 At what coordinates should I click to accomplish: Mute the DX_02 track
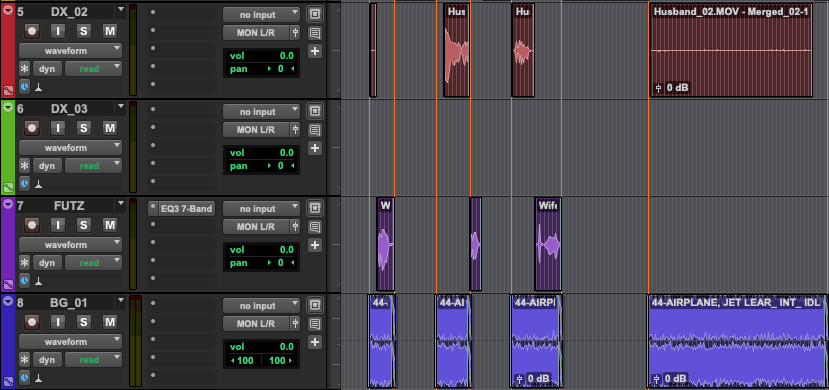click(x=109, y=31)
